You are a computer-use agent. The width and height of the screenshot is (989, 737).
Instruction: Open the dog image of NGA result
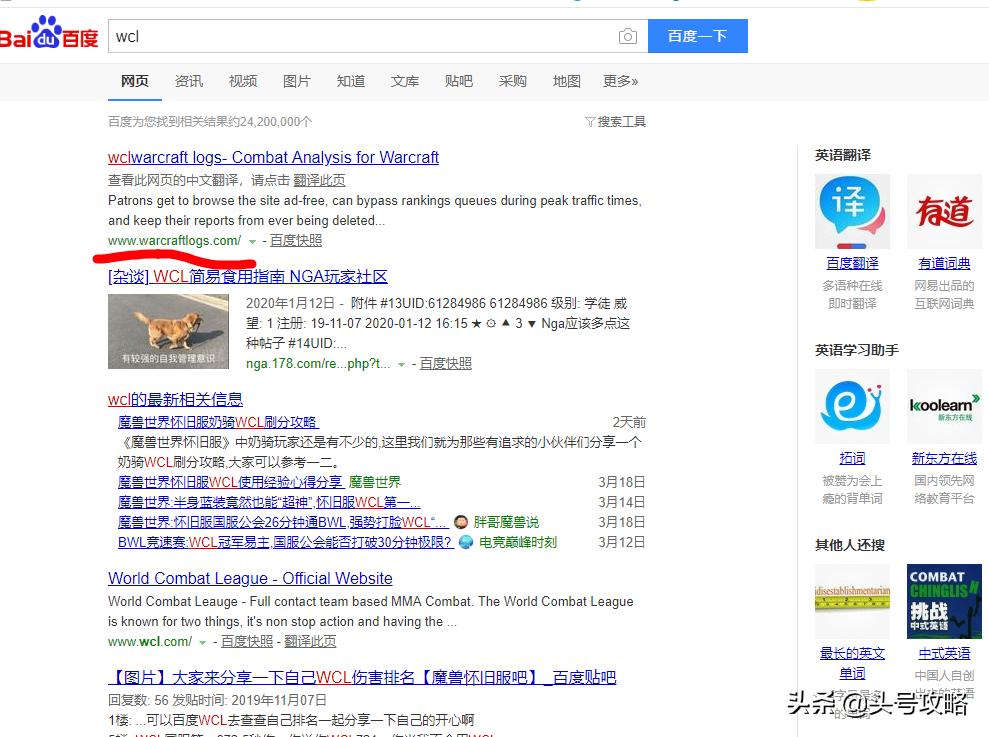[168, 331]
